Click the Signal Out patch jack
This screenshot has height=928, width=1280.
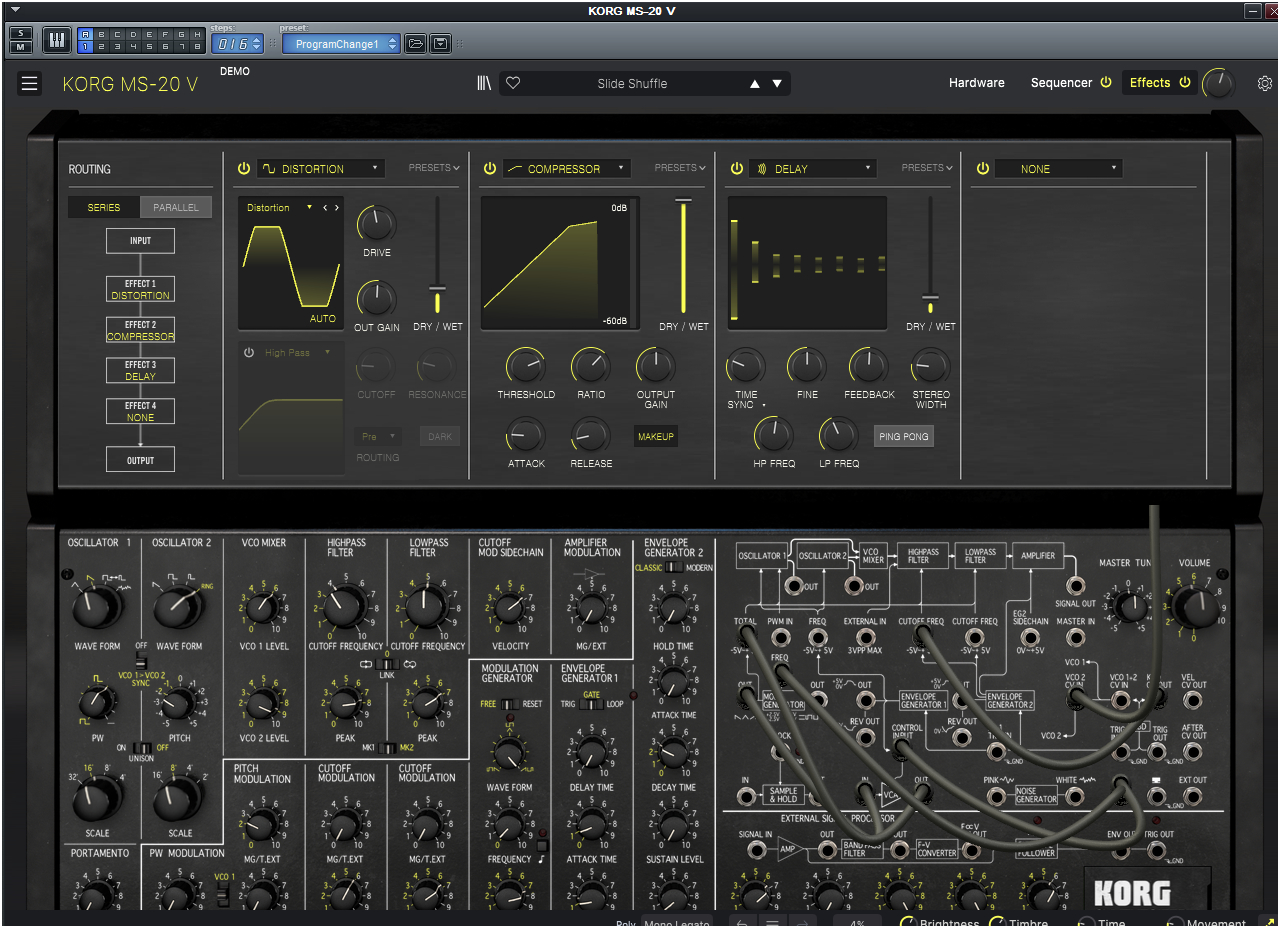point(1075,586)
